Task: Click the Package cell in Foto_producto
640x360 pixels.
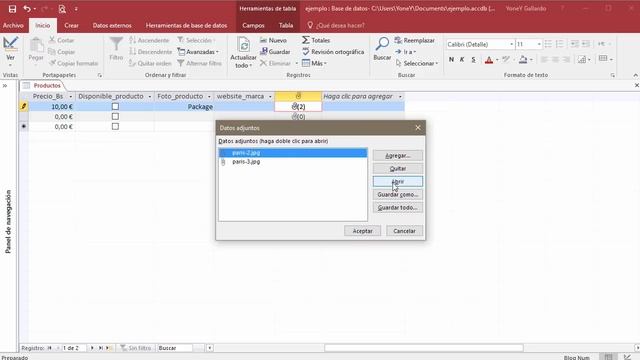Action: tap(184, 107)
